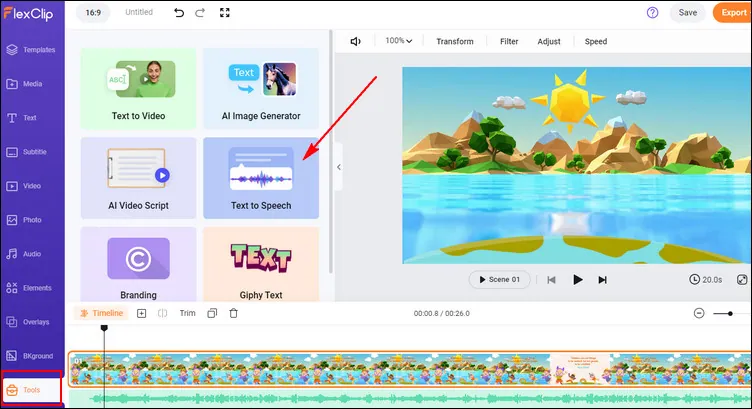Open the Text to Speech tool
Image resolution: width=752 pixels, height=409 pixels.
tap(261, 178)
